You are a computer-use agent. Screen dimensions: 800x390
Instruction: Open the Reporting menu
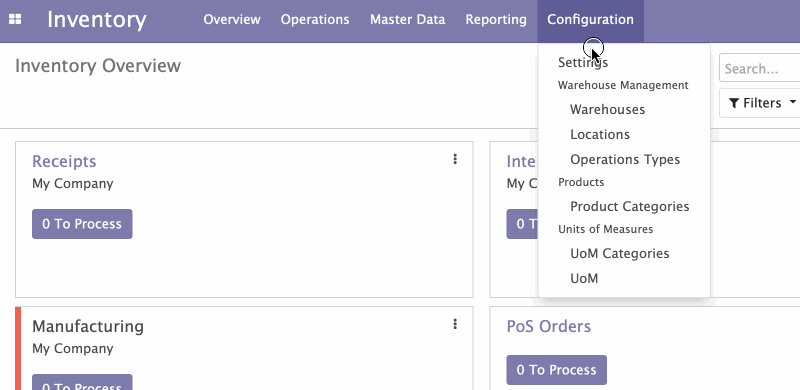click(496, 20)
